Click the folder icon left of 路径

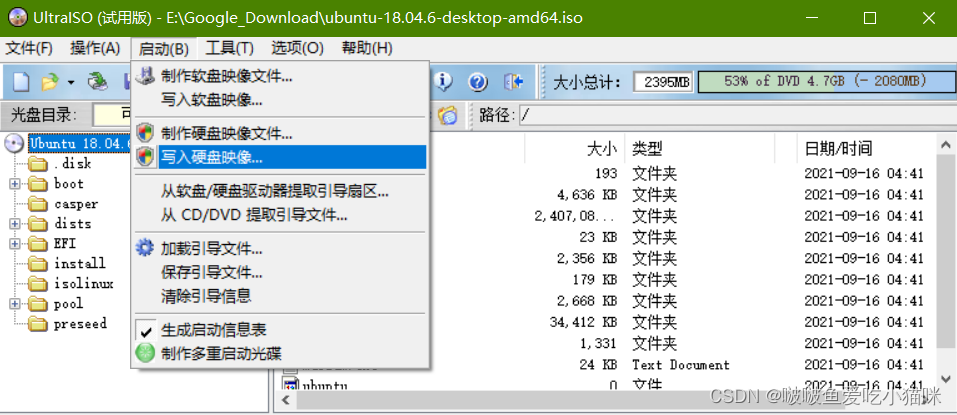447,115
